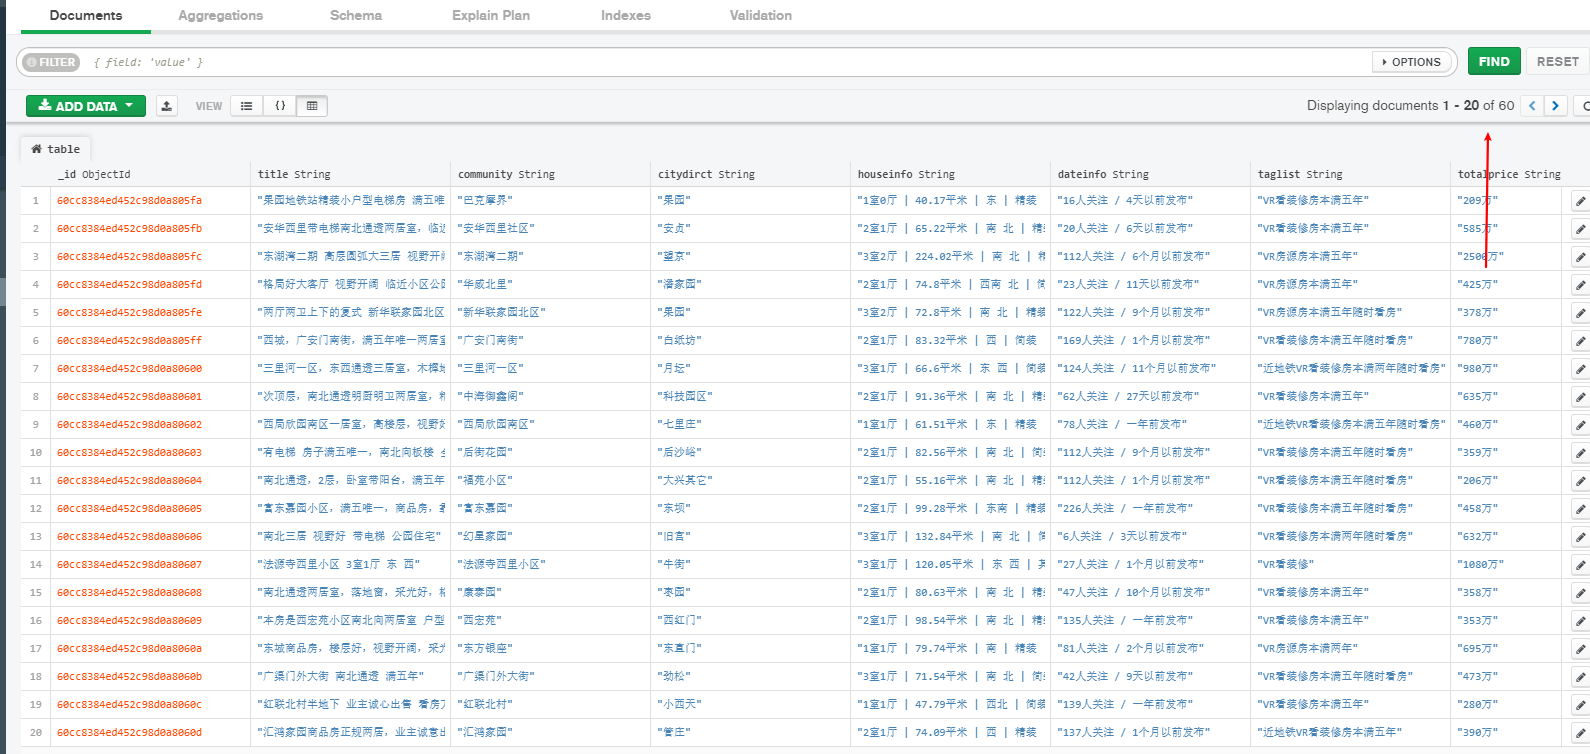The image size is (1590, 754).
Task: Select the table home breadcrumb
Action: pos(55,149)
